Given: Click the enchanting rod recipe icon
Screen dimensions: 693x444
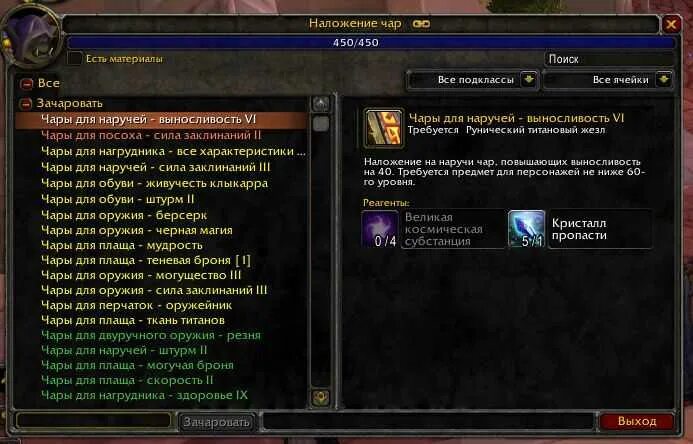Looking at the screenshot, I should (383, 128).
